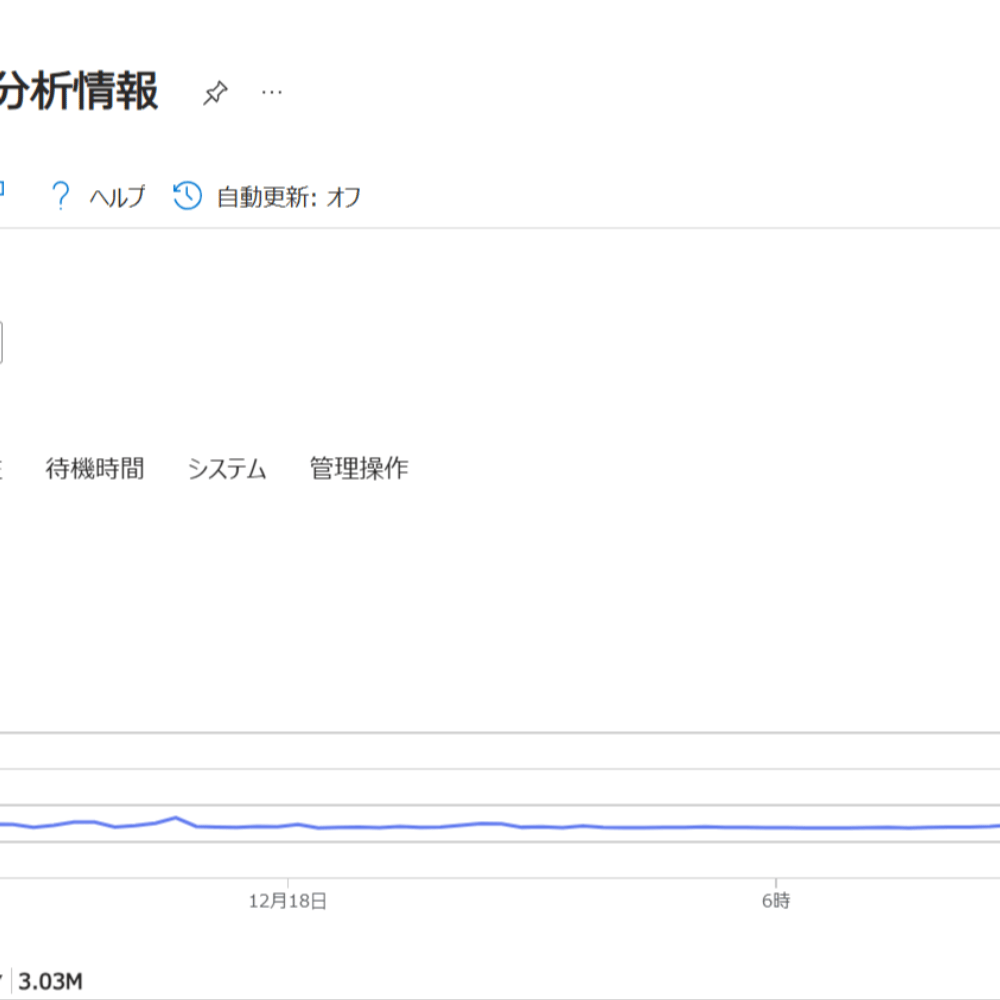Switch to the 待機時間 tab

coord(95,468)
